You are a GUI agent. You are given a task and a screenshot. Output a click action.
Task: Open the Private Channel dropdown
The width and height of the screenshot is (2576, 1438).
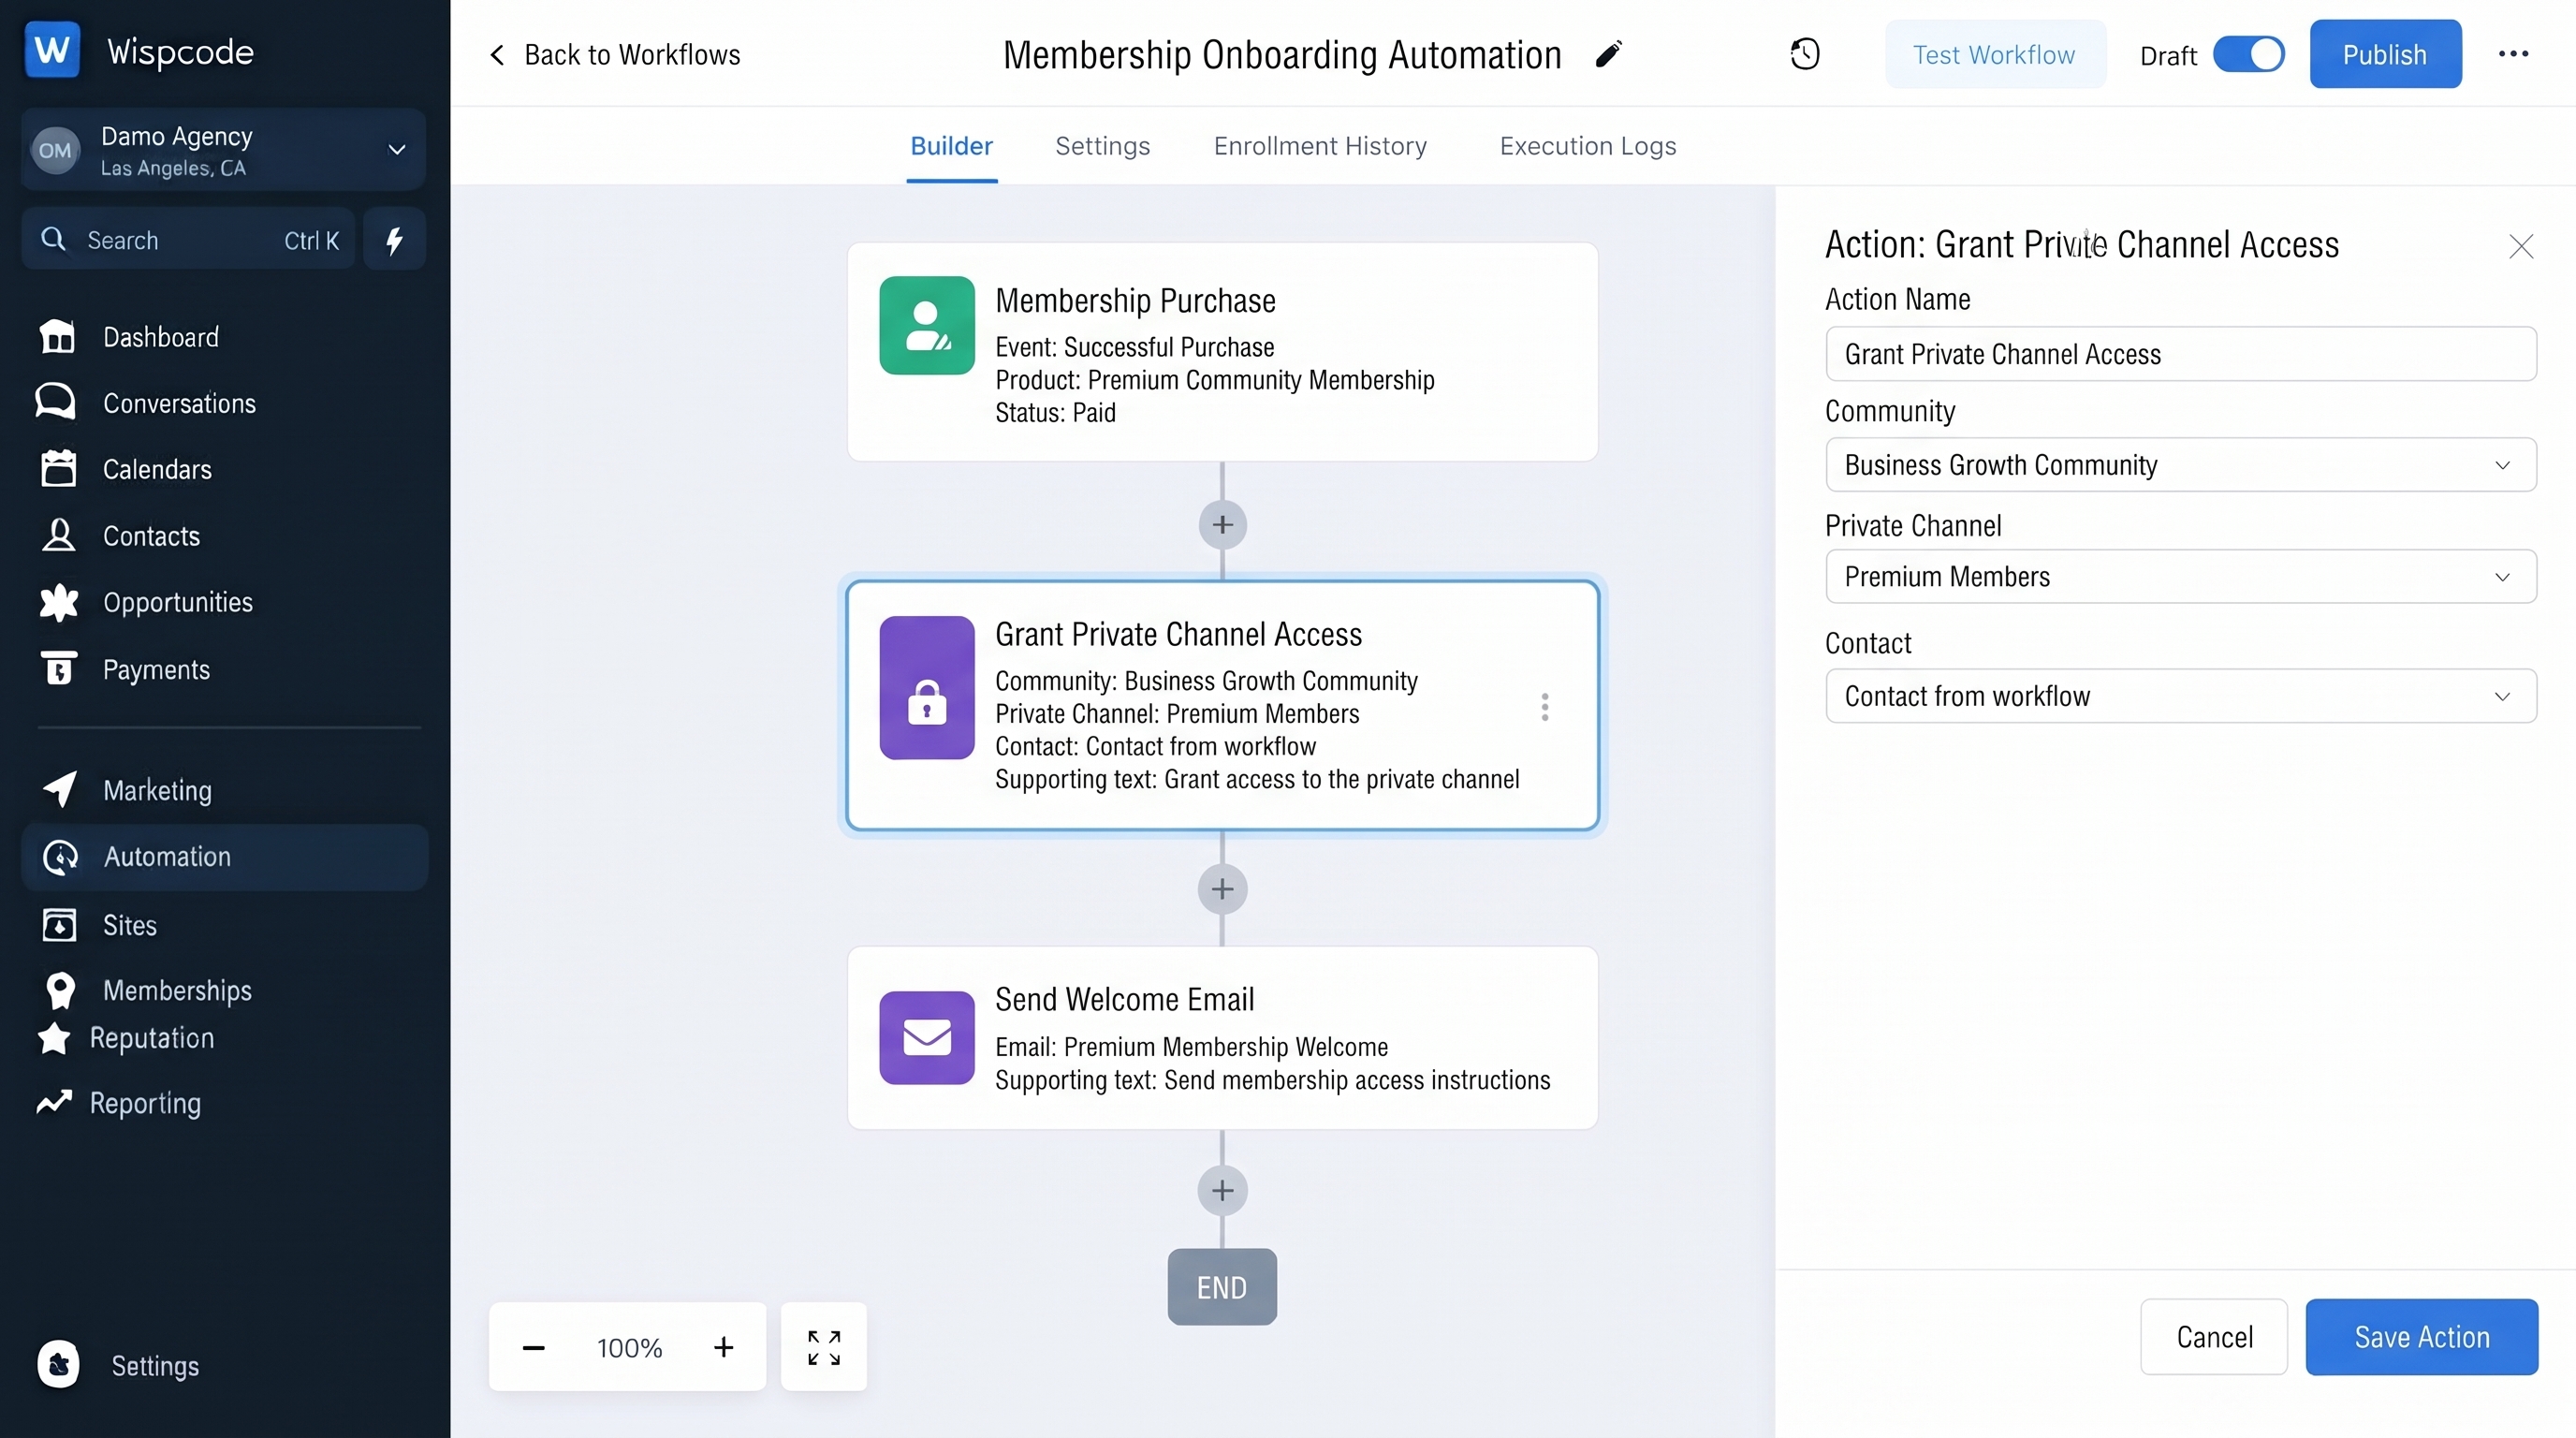2181,576
